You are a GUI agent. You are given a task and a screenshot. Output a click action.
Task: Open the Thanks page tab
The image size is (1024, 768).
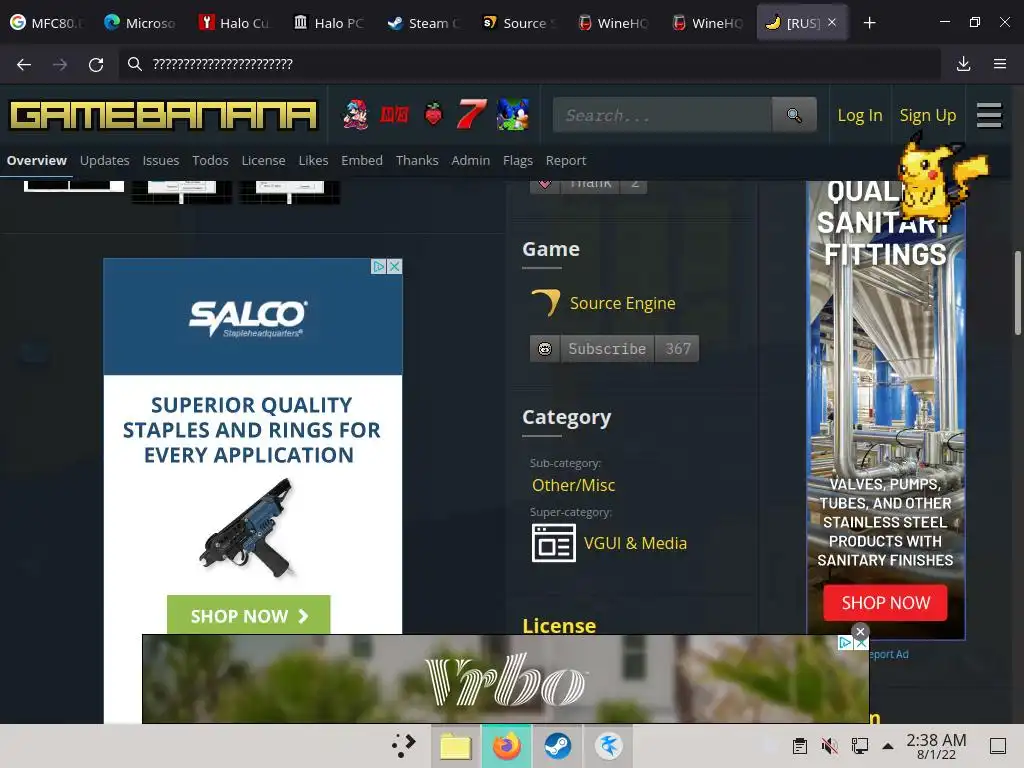click(417, 161)
